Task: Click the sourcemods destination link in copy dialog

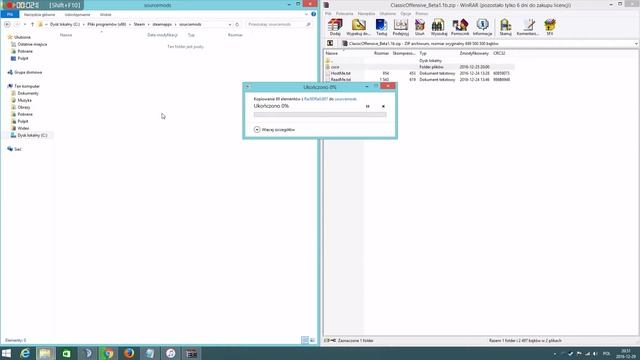Action: click(346, 99)
